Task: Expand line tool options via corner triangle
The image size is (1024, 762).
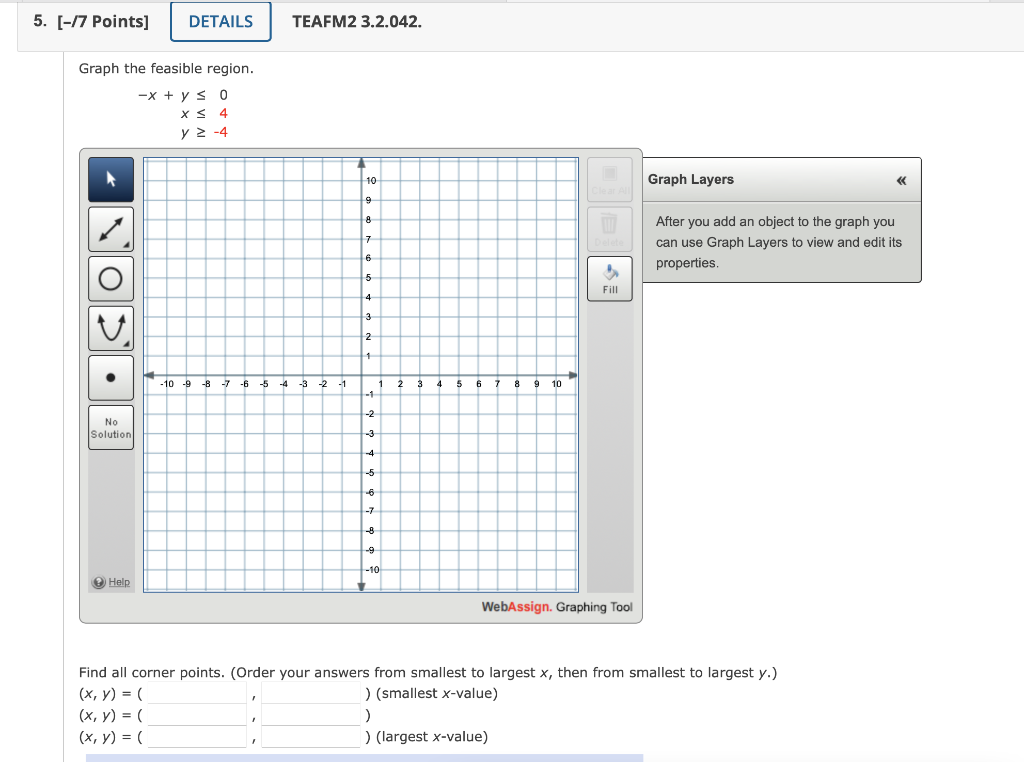Action: (x=125, y=244)
